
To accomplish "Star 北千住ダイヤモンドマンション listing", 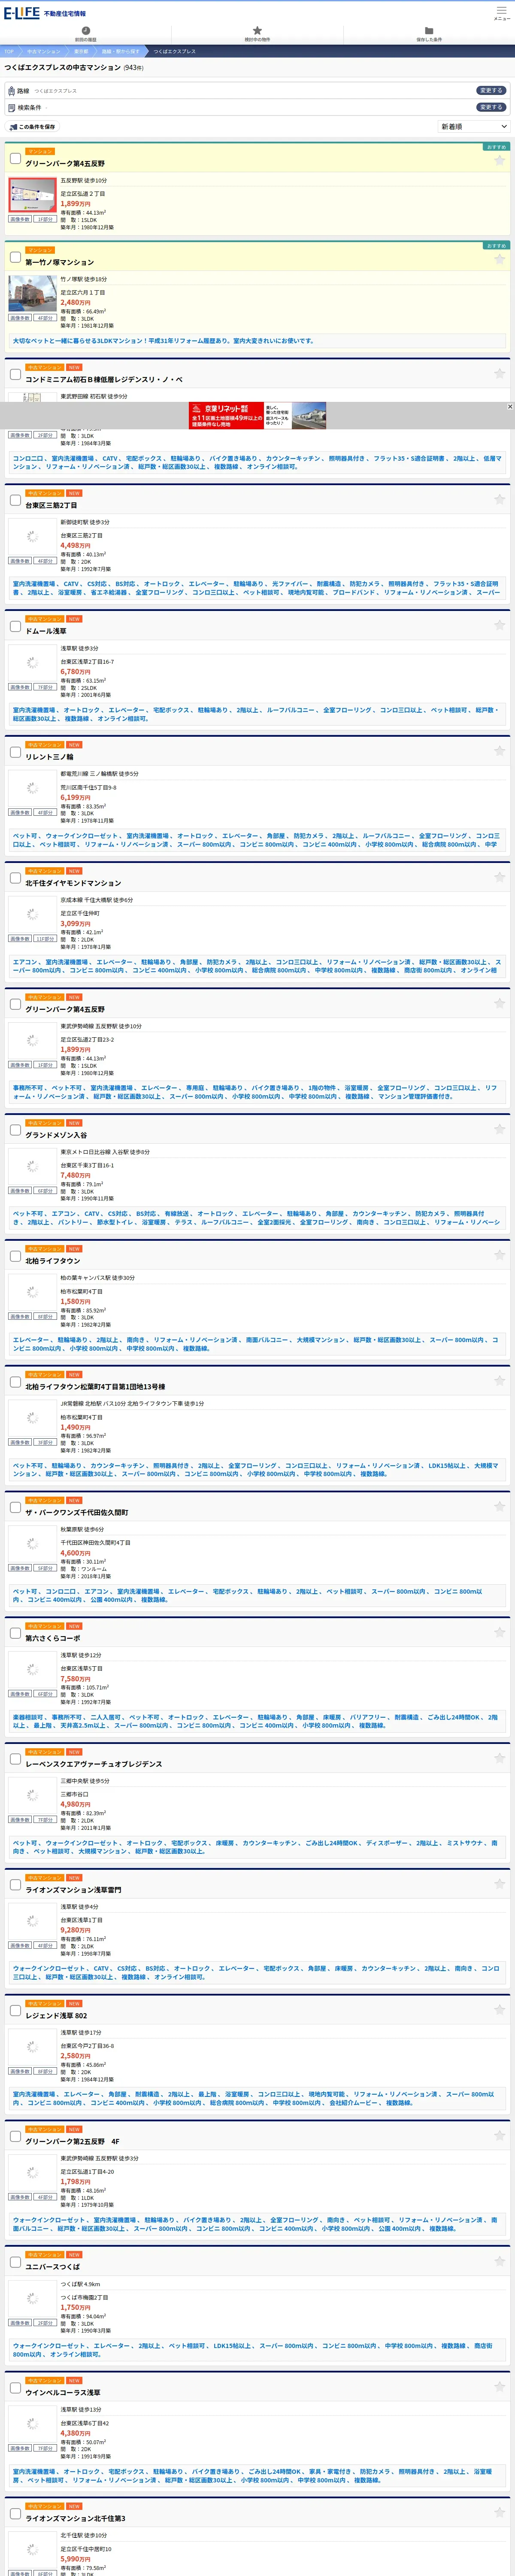I will 499,877.
